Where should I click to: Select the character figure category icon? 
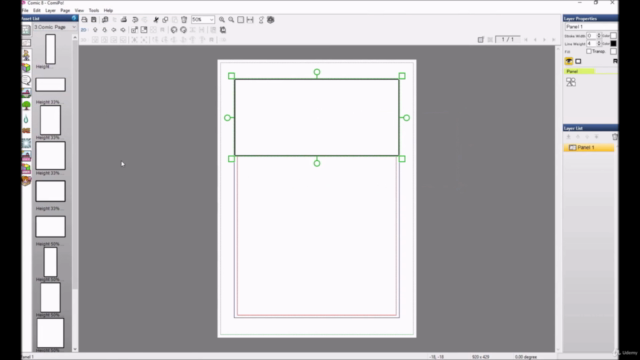(x=26, y=55)
